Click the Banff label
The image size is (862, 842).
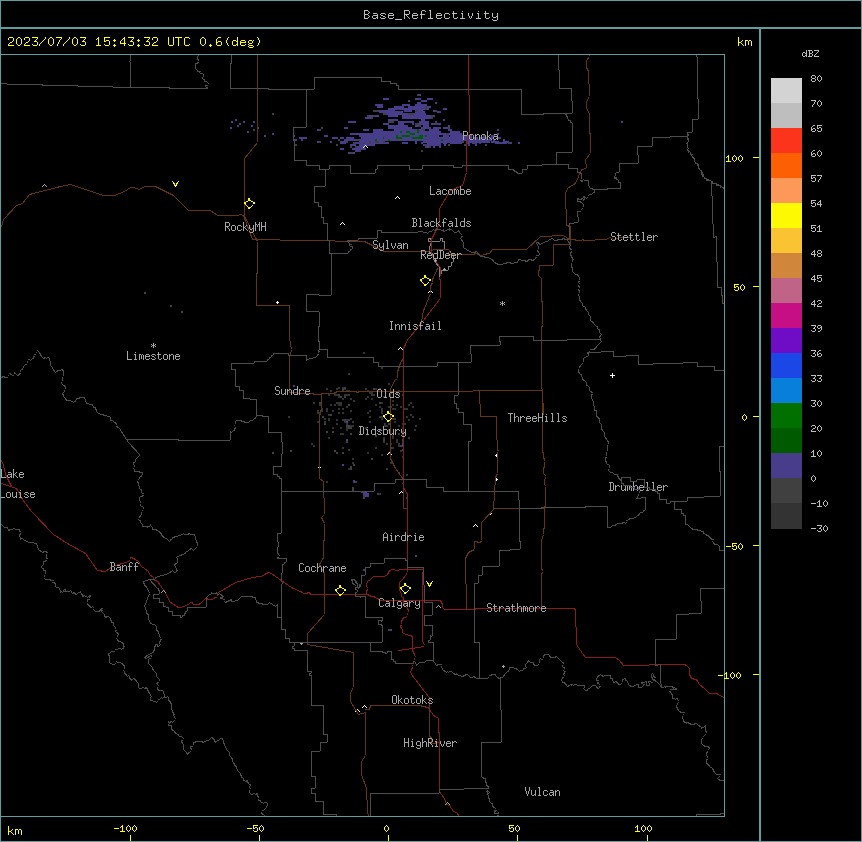pyautogui.click(x=124, y=567)
